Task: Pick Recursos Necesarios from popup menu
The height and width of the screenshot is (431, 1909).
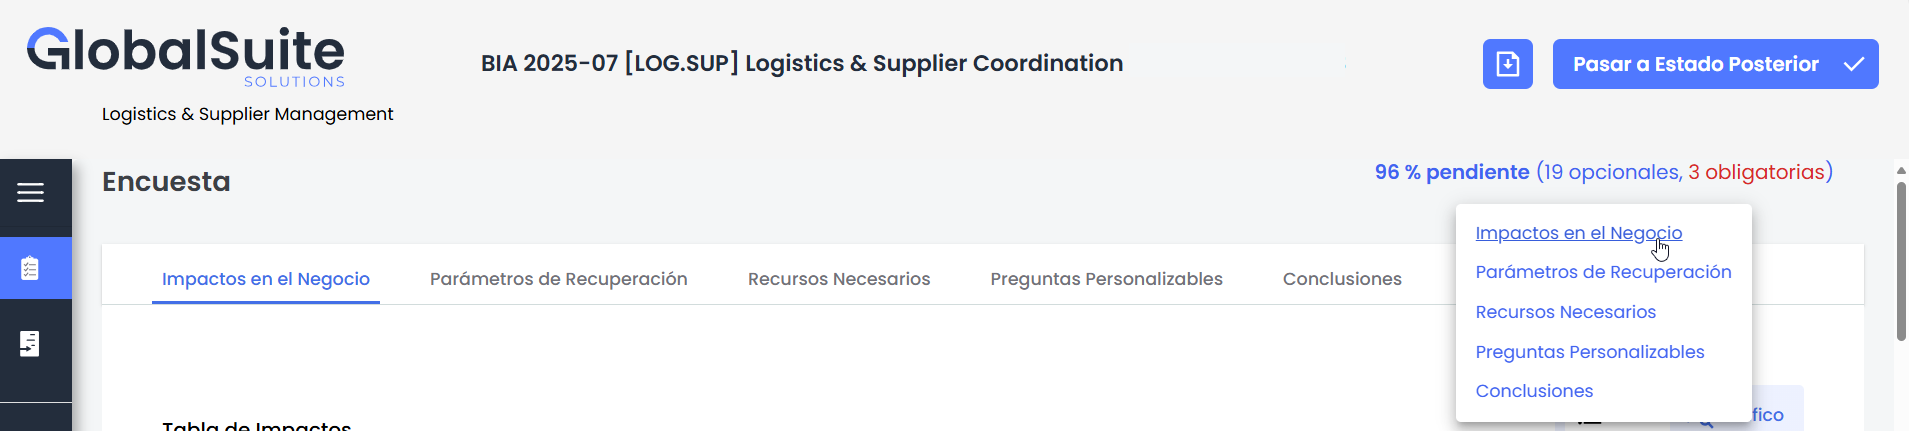Action: (x=1565, y=312)
